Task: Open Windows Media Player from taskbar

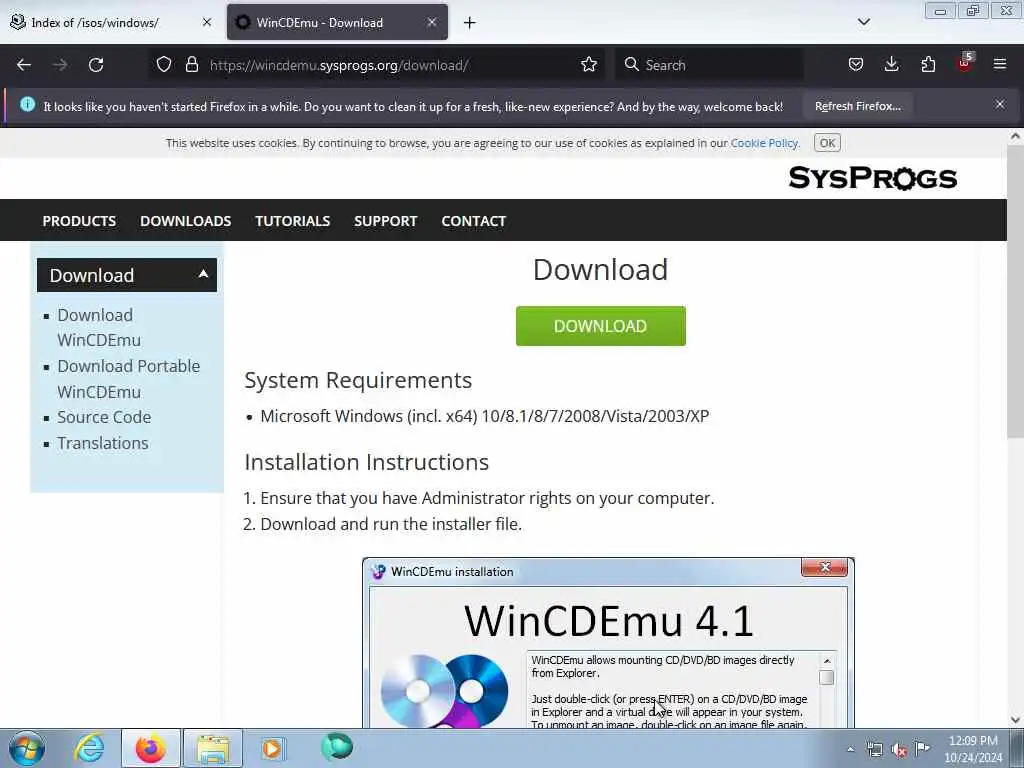Action: (x=272, y=748)
